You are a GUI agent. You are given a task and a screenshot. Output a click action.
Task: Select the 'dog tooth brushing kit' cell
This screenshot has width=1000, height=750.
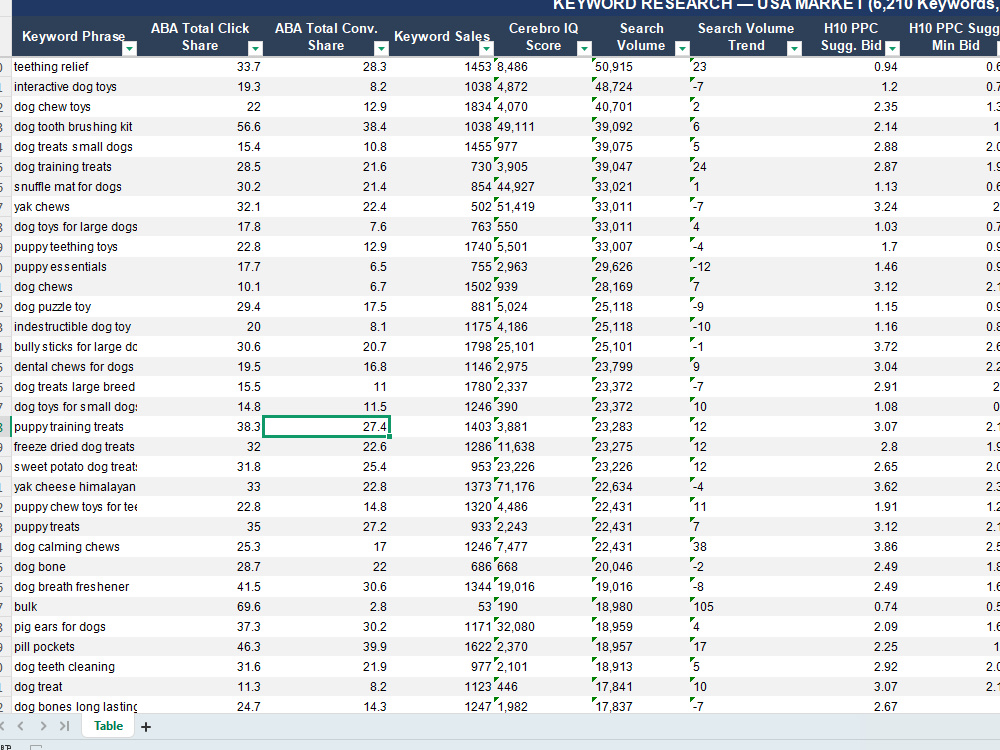pyautogui.click(x=74, y=126)
